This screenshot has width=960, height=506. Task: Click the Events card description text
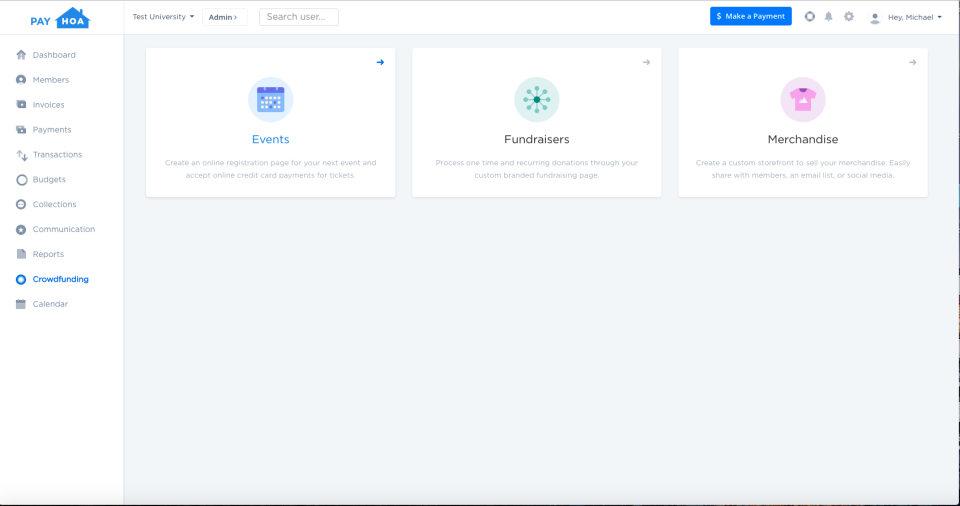[x=271, y=169]
